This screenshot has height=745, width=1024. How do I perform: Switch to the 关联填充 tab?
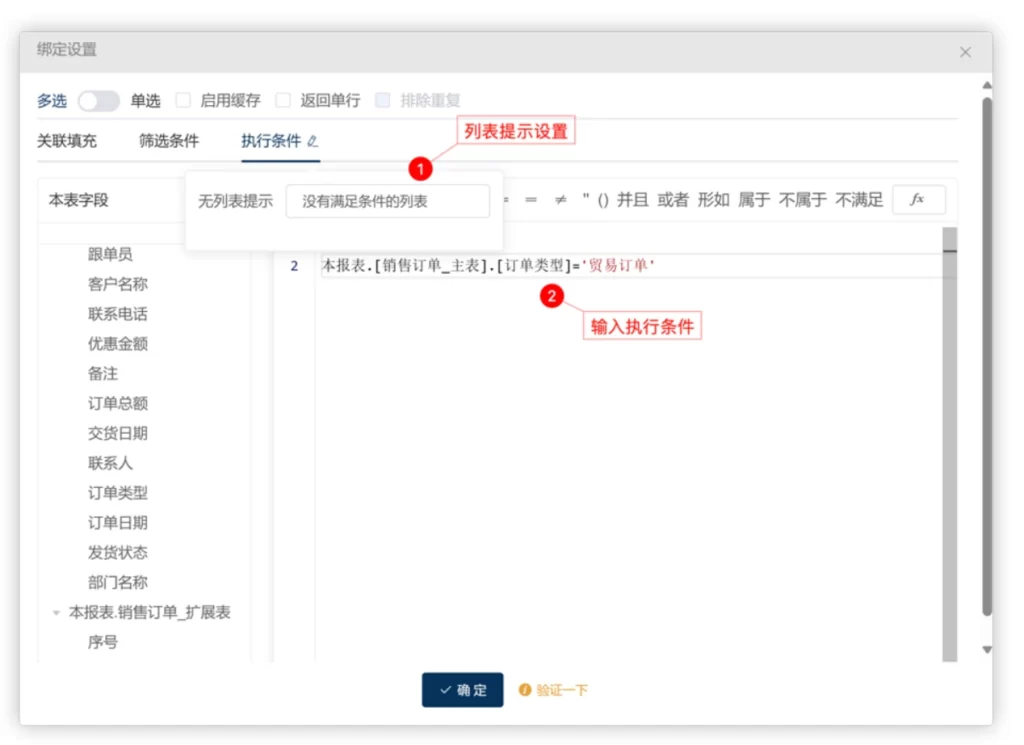pyautogui.click(x=67, y=141)
